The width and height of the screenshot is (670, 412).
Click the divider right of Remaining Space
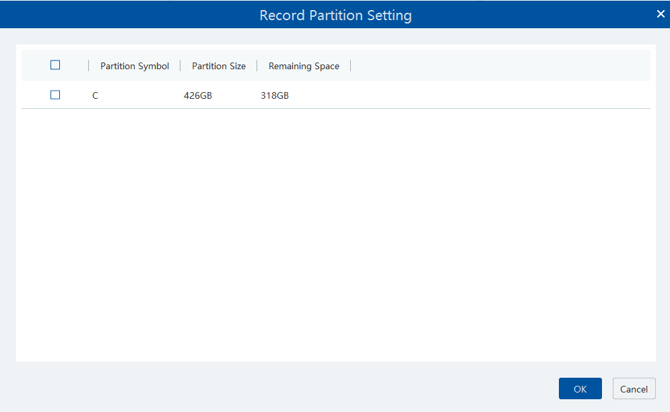tap(350, 66)
